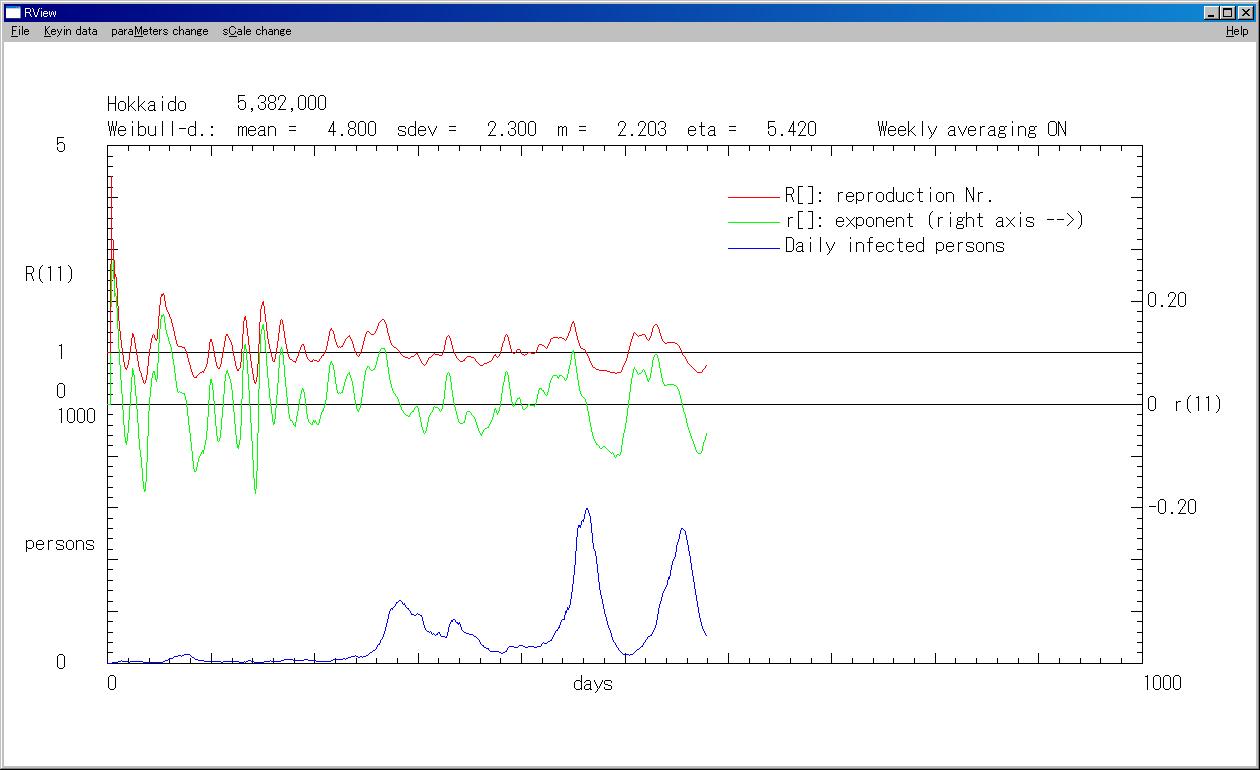1260x770 pixels.
Task: Open the paraMeters change menu
Action: point(159,31)
